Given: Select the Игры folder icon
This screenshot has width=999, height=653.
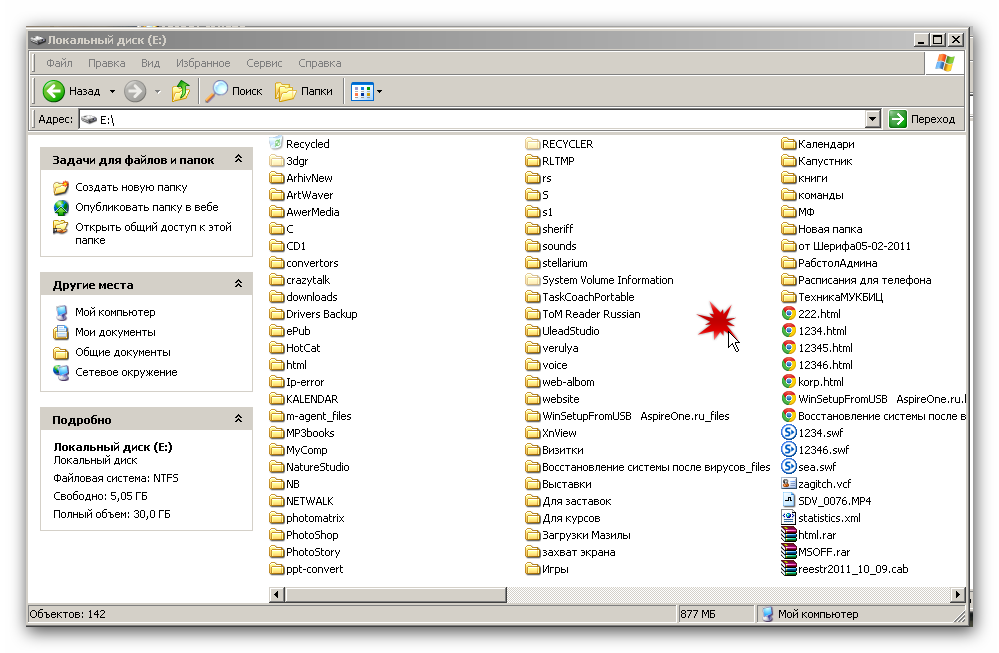Looking at the screenshot, I should [x=533, y=569].
